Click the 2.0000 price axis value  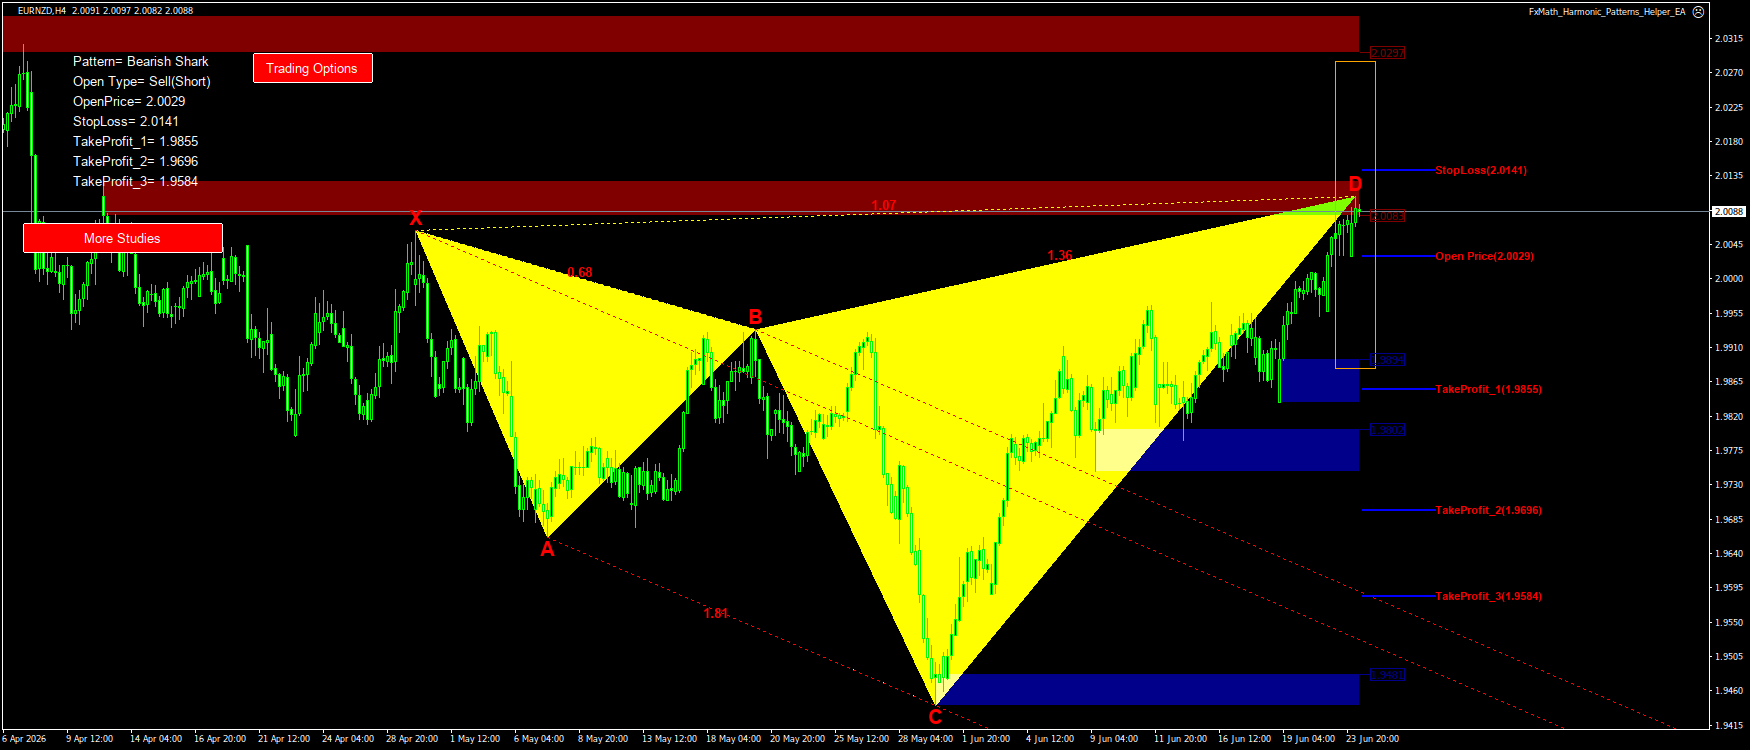click(x=1729, y=278)
